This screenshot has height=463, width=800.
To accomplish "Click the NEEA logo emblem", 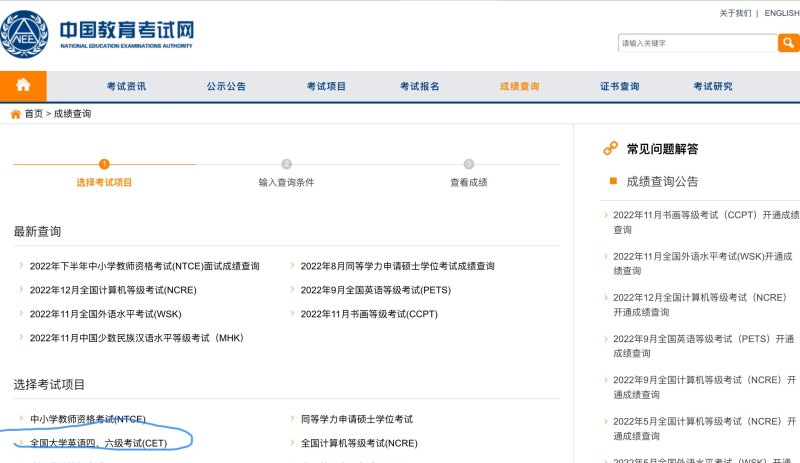I will click(23, 34).
